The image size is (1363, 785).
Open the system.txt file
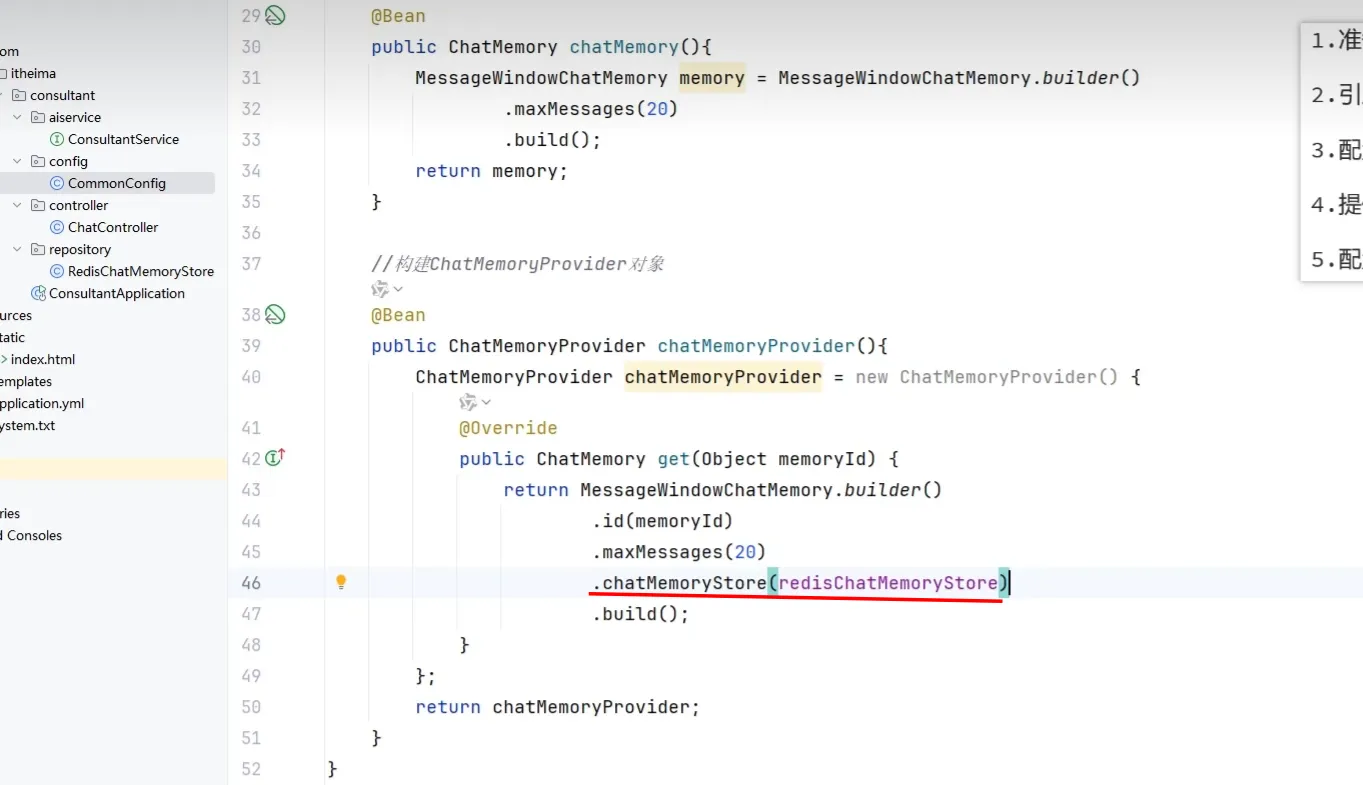[27, 425]
